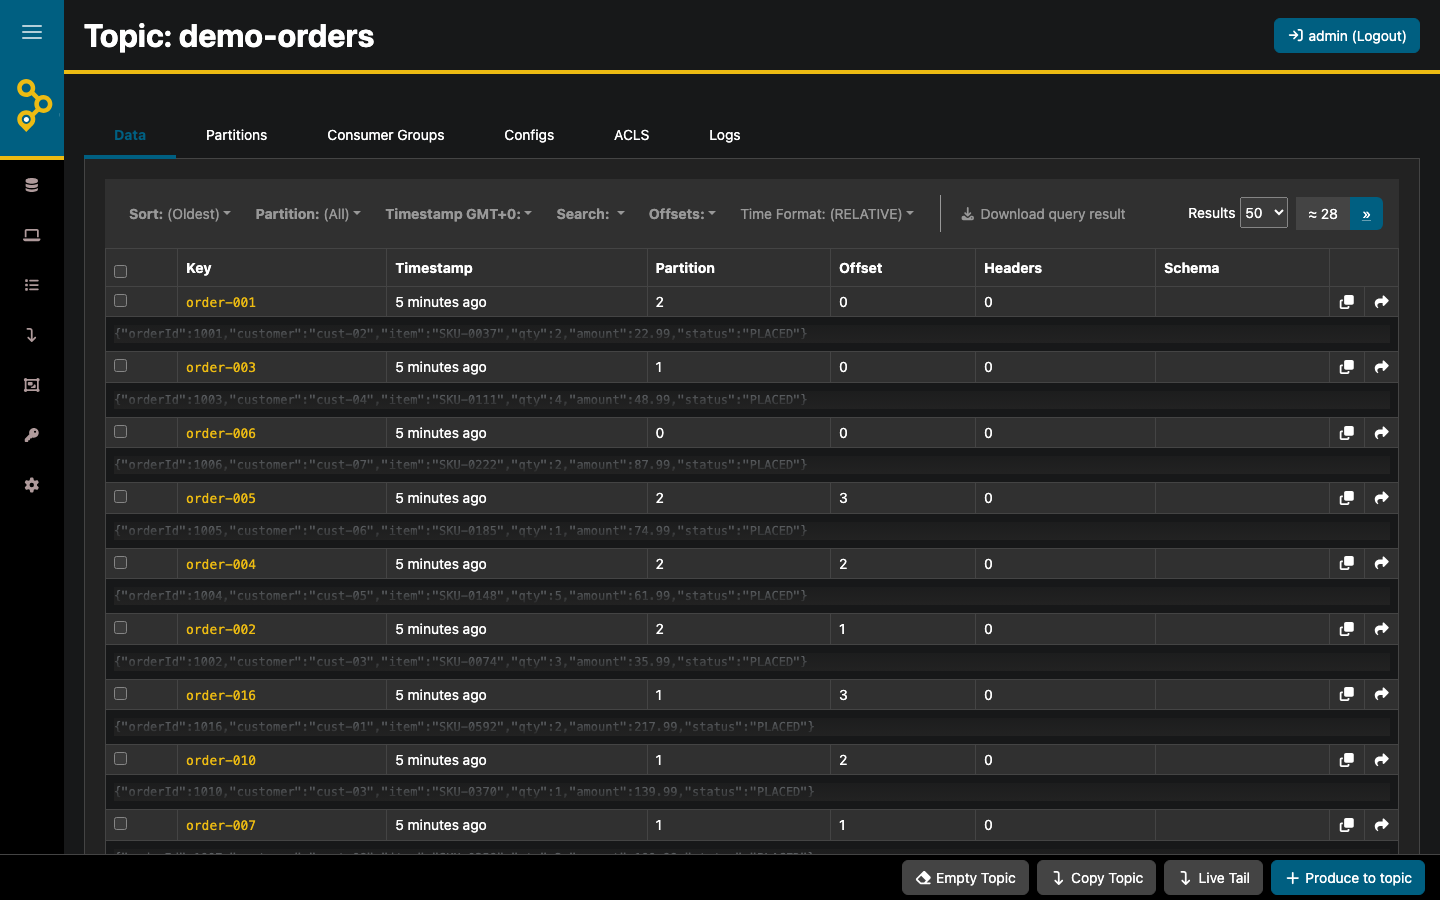
Task: Copy the order-003 message icon
Action: click(x=1347, y=367)
